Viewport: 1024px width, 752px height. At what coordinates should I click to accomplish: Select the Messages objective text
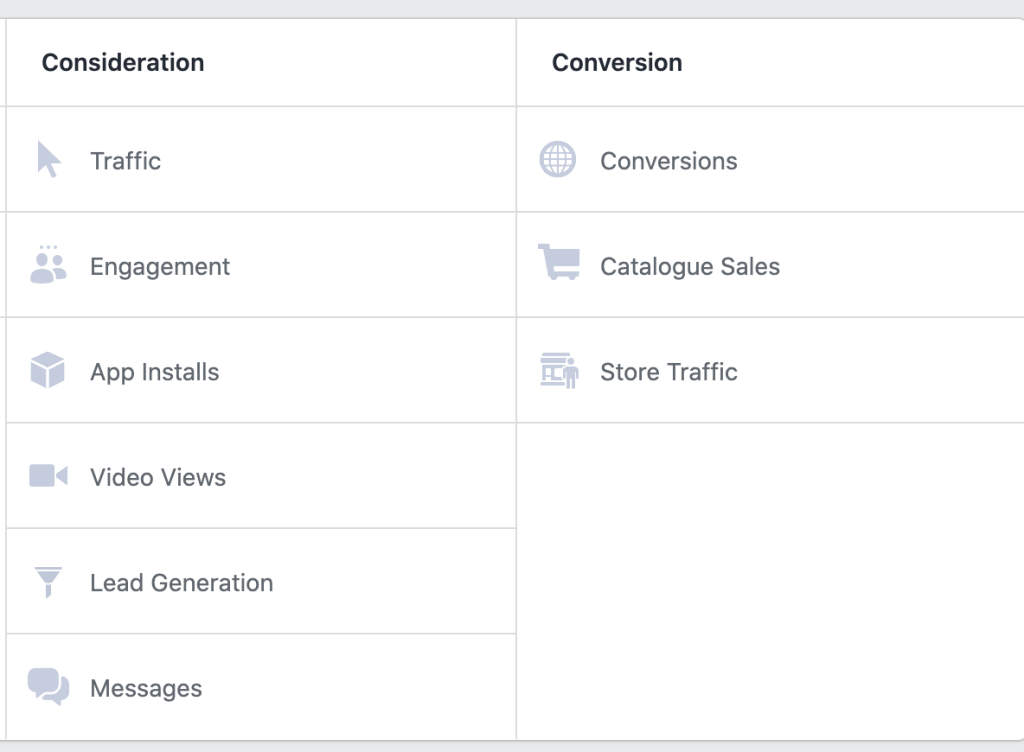point(146,689)
